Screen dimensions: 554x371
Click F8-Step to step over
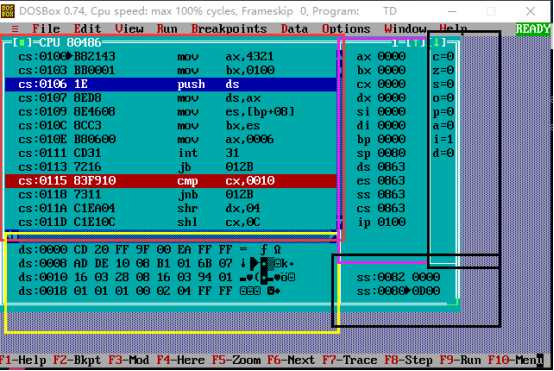[x=408, y=360]
